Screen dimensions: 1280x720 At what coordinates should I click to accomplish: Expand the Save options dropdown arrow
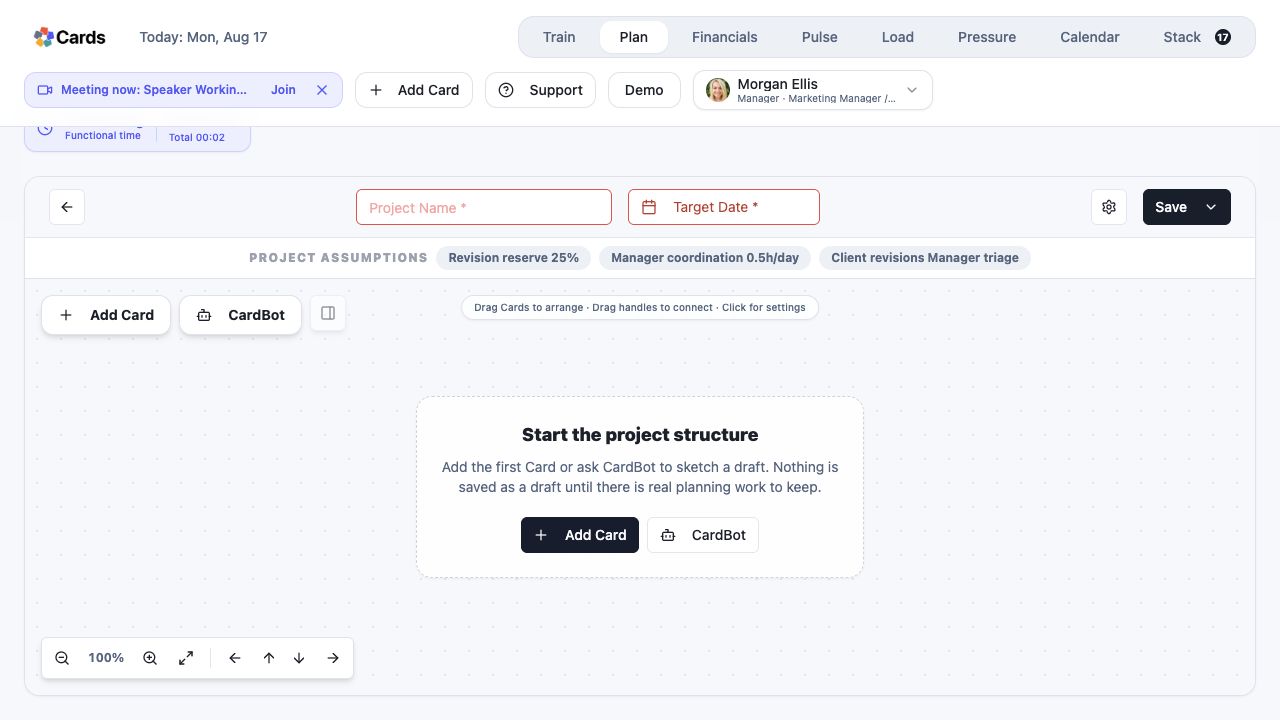[x=1211, y=207]
